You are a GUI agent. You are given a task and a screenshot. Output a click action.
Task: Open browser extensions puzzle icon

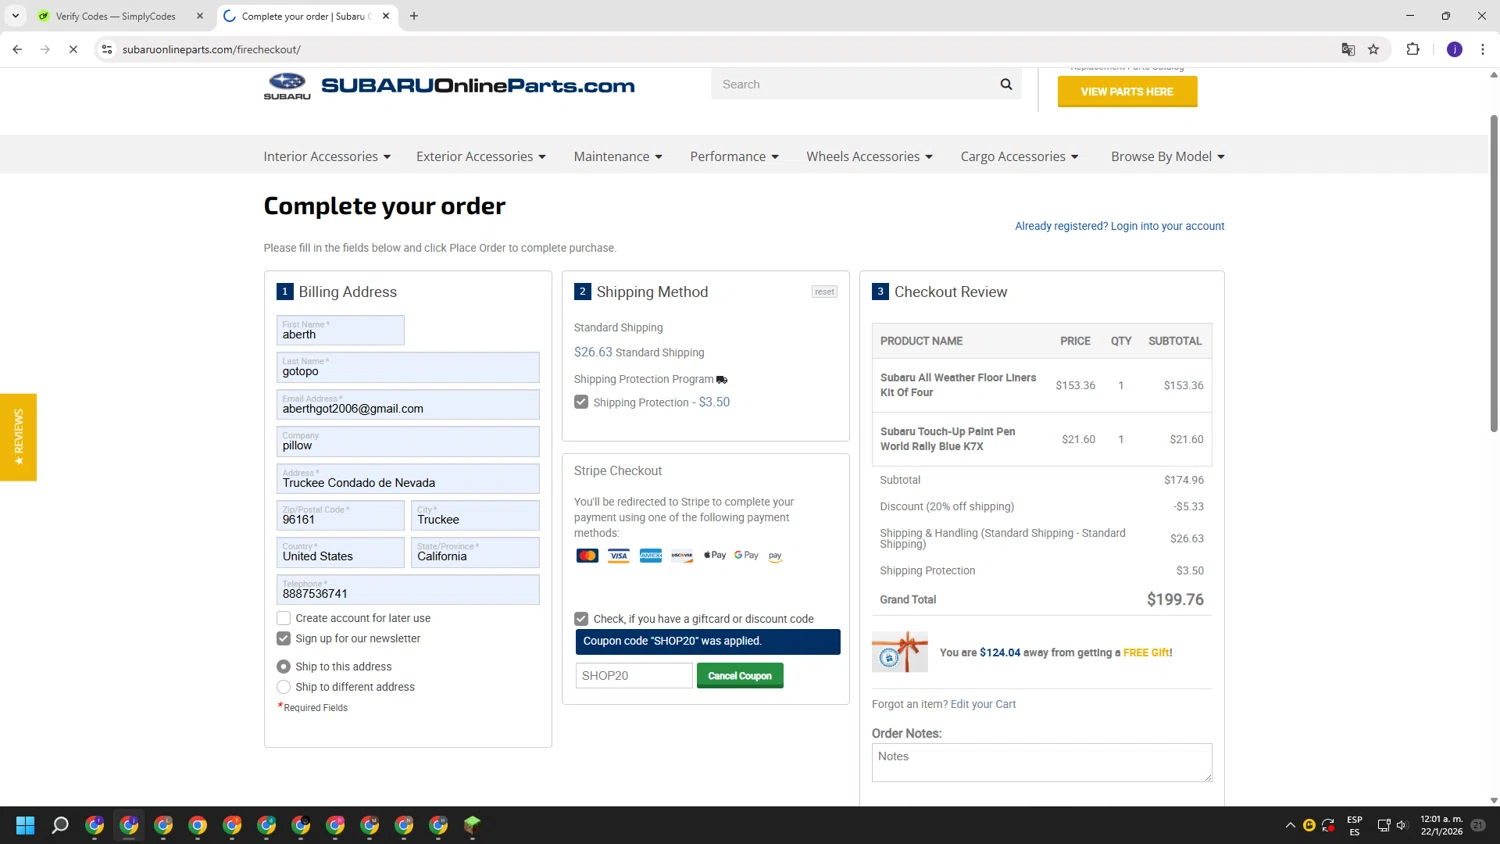click(x=1413, y=49)
